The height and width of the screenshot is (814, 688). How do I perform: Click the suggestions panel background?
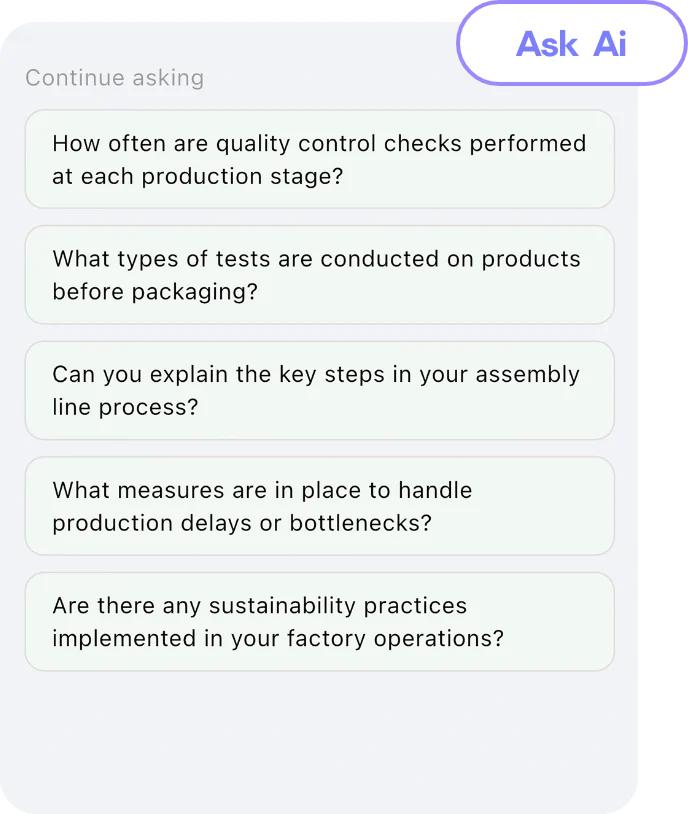click(319, 730)
